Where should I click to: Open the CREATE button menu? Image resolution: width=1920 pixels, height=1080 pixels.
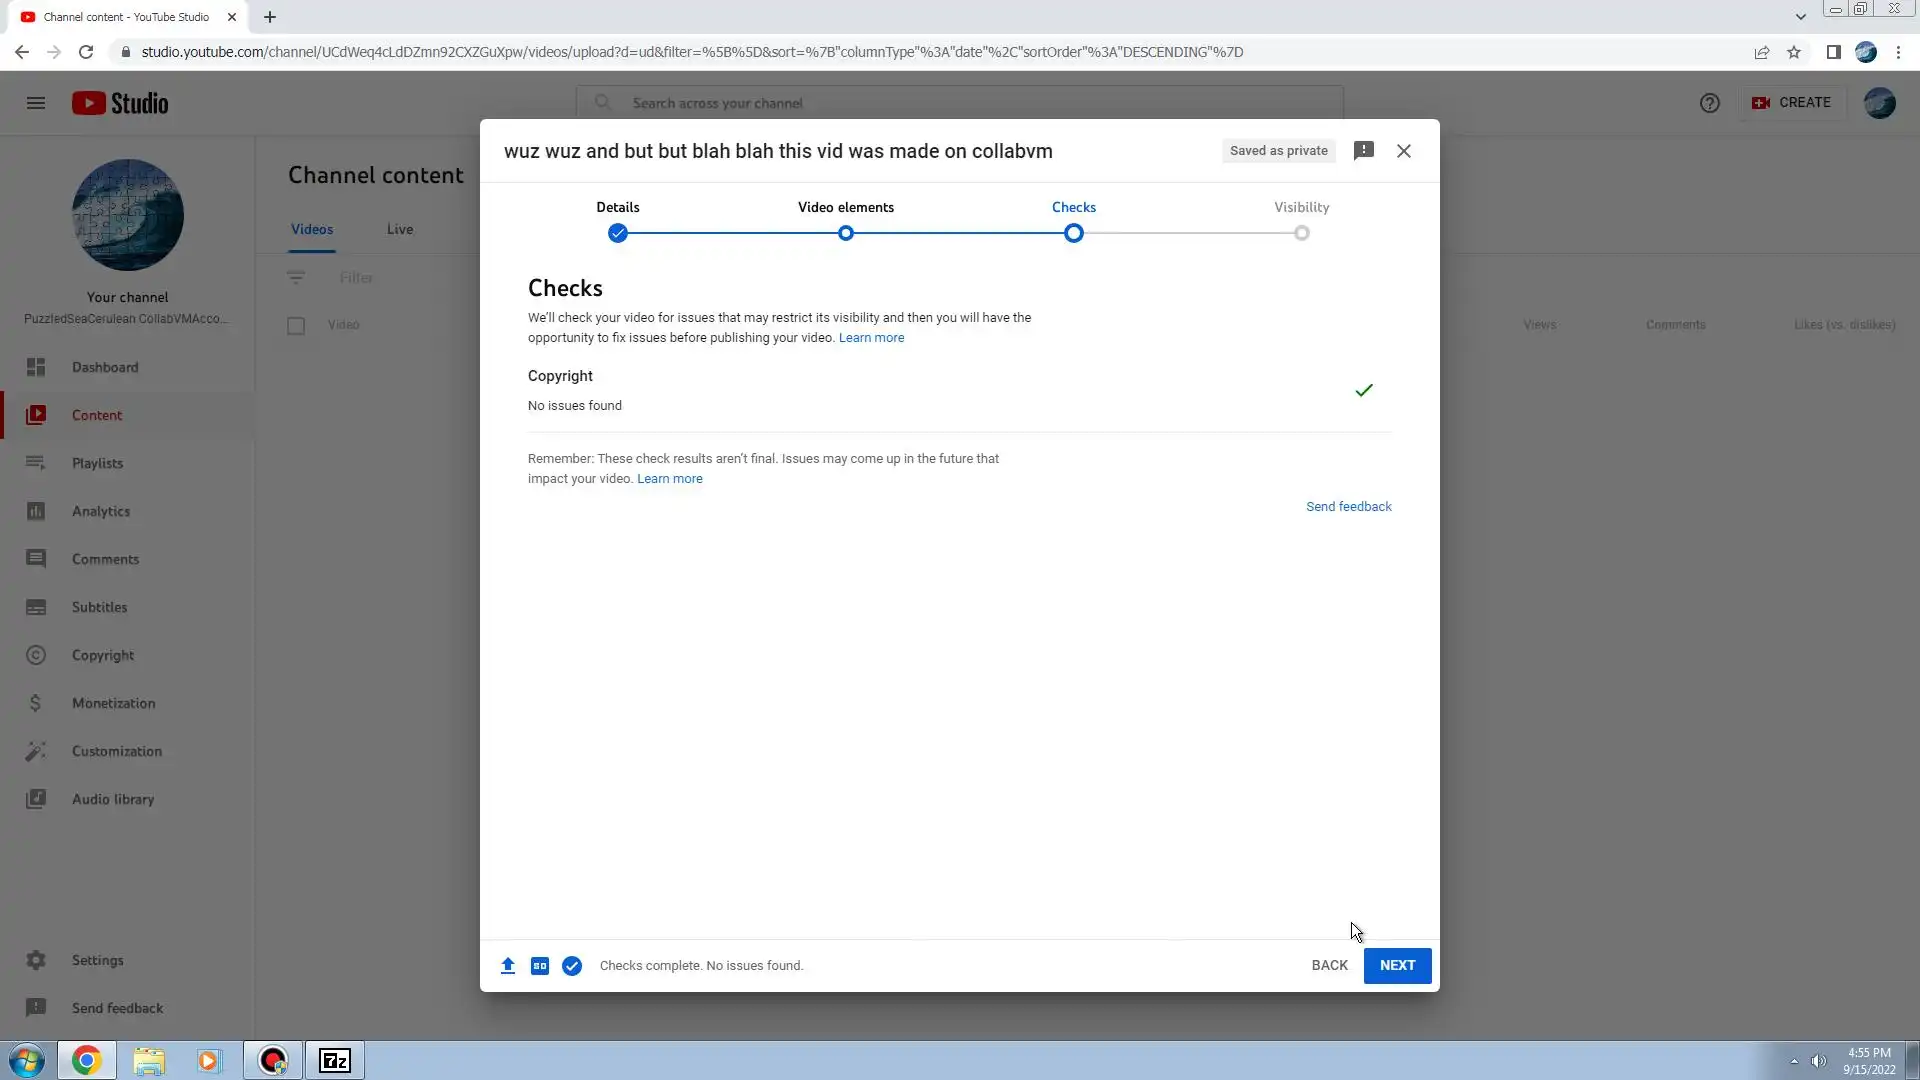click(x=1791, y=103)
